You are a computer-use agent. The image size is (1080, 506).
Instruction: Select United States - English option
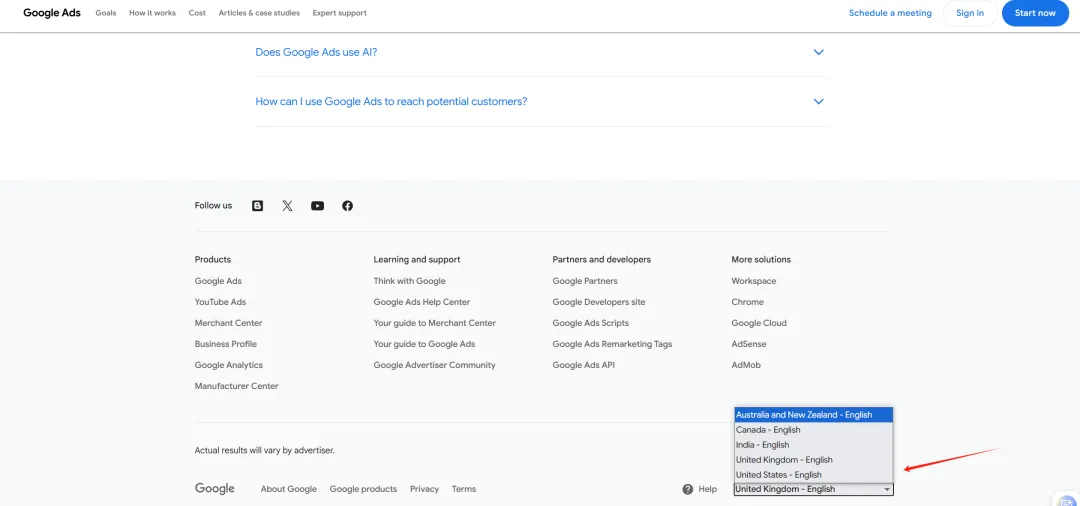pyautogui.click(x=813, y=475)
